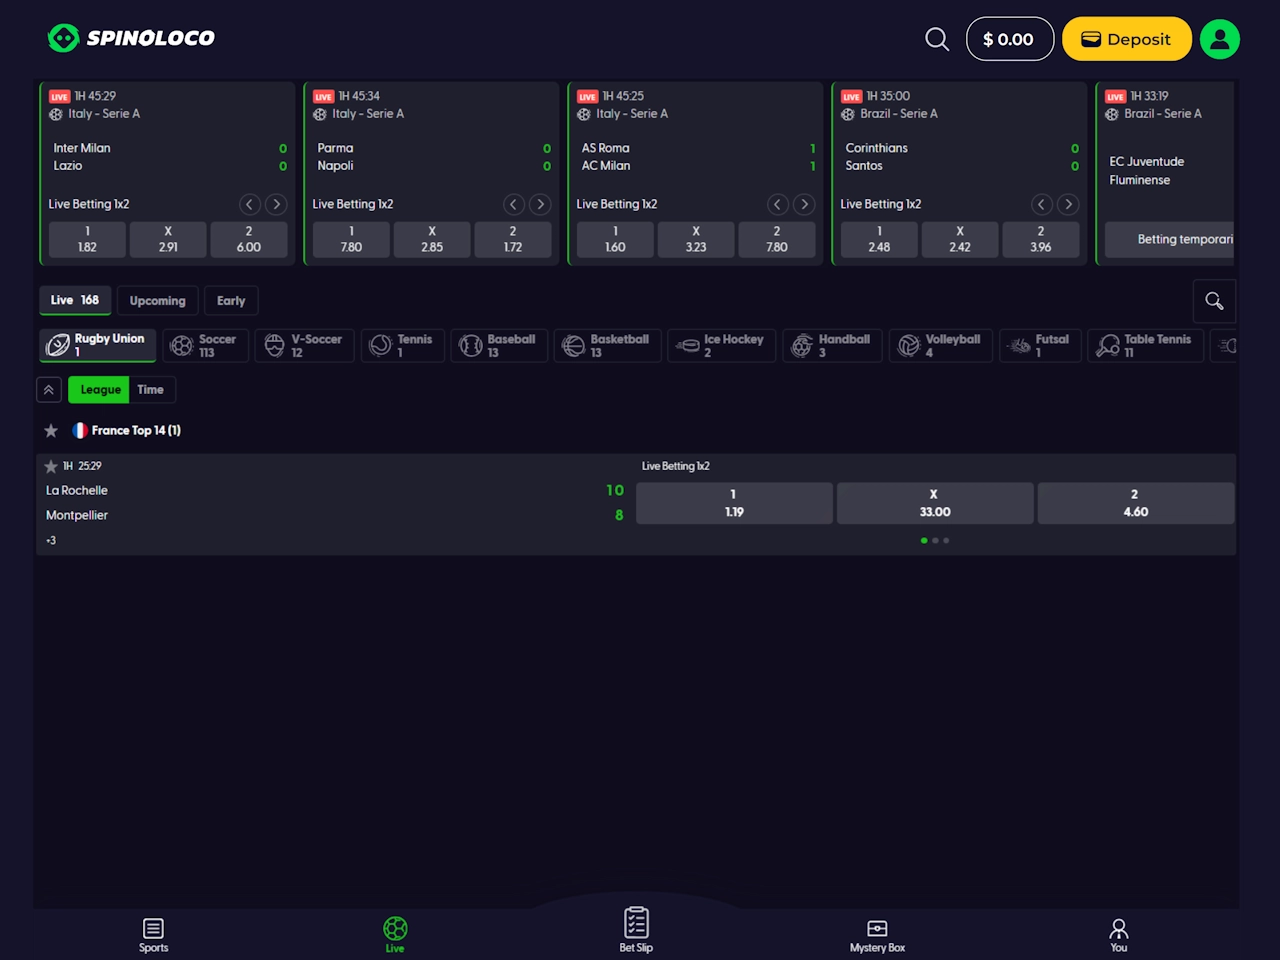Switch to the Upcoming tab

(157, 301)
